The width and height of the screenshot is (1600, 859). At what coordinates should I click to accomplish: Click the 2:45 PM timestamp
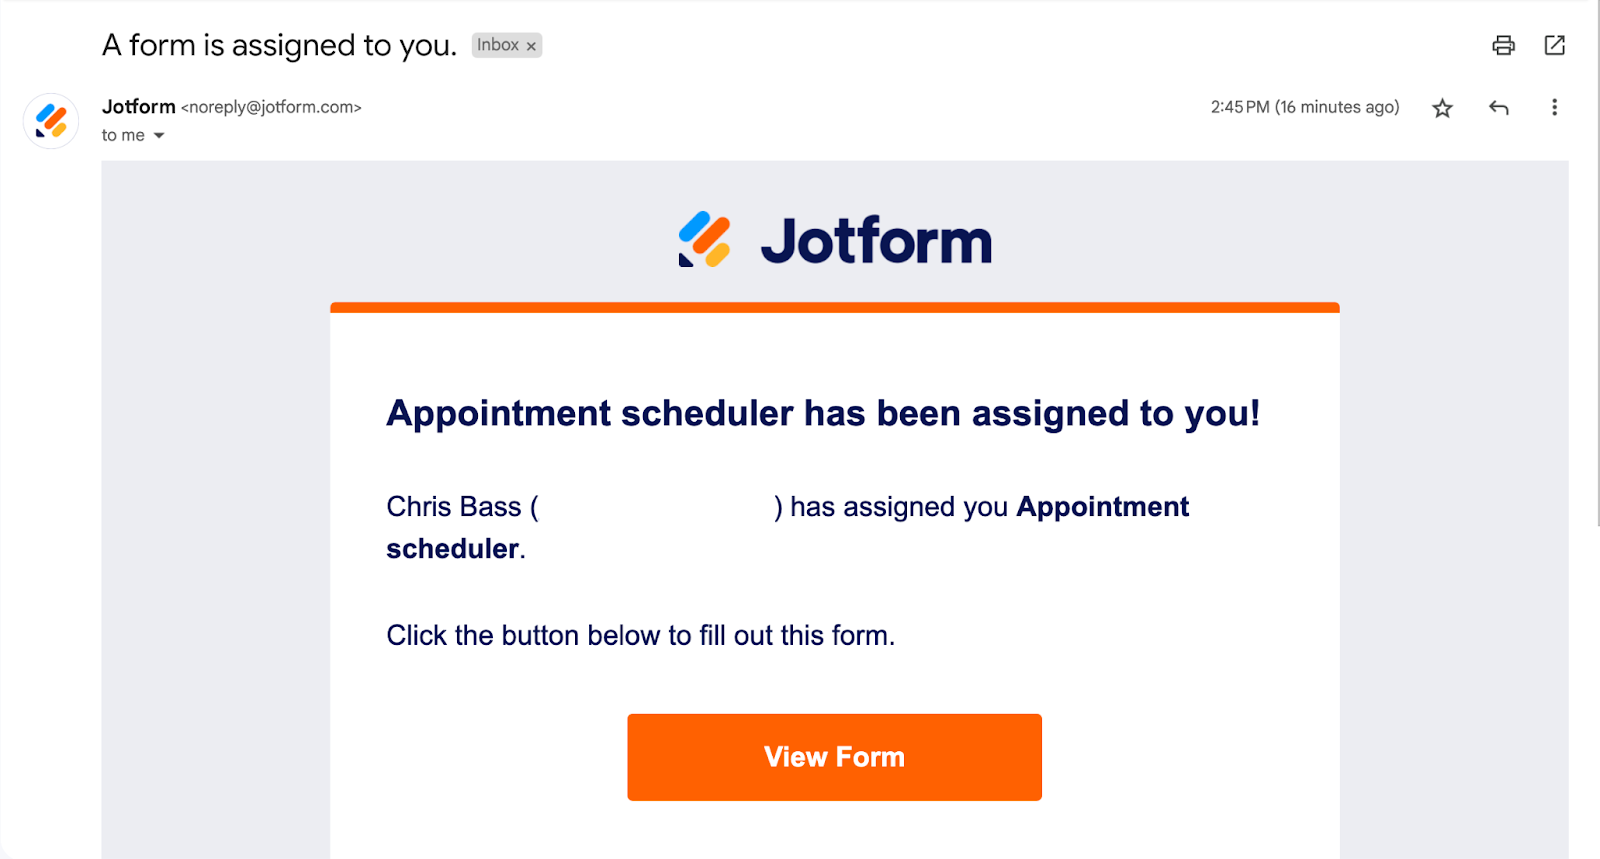pos(1304,107)
